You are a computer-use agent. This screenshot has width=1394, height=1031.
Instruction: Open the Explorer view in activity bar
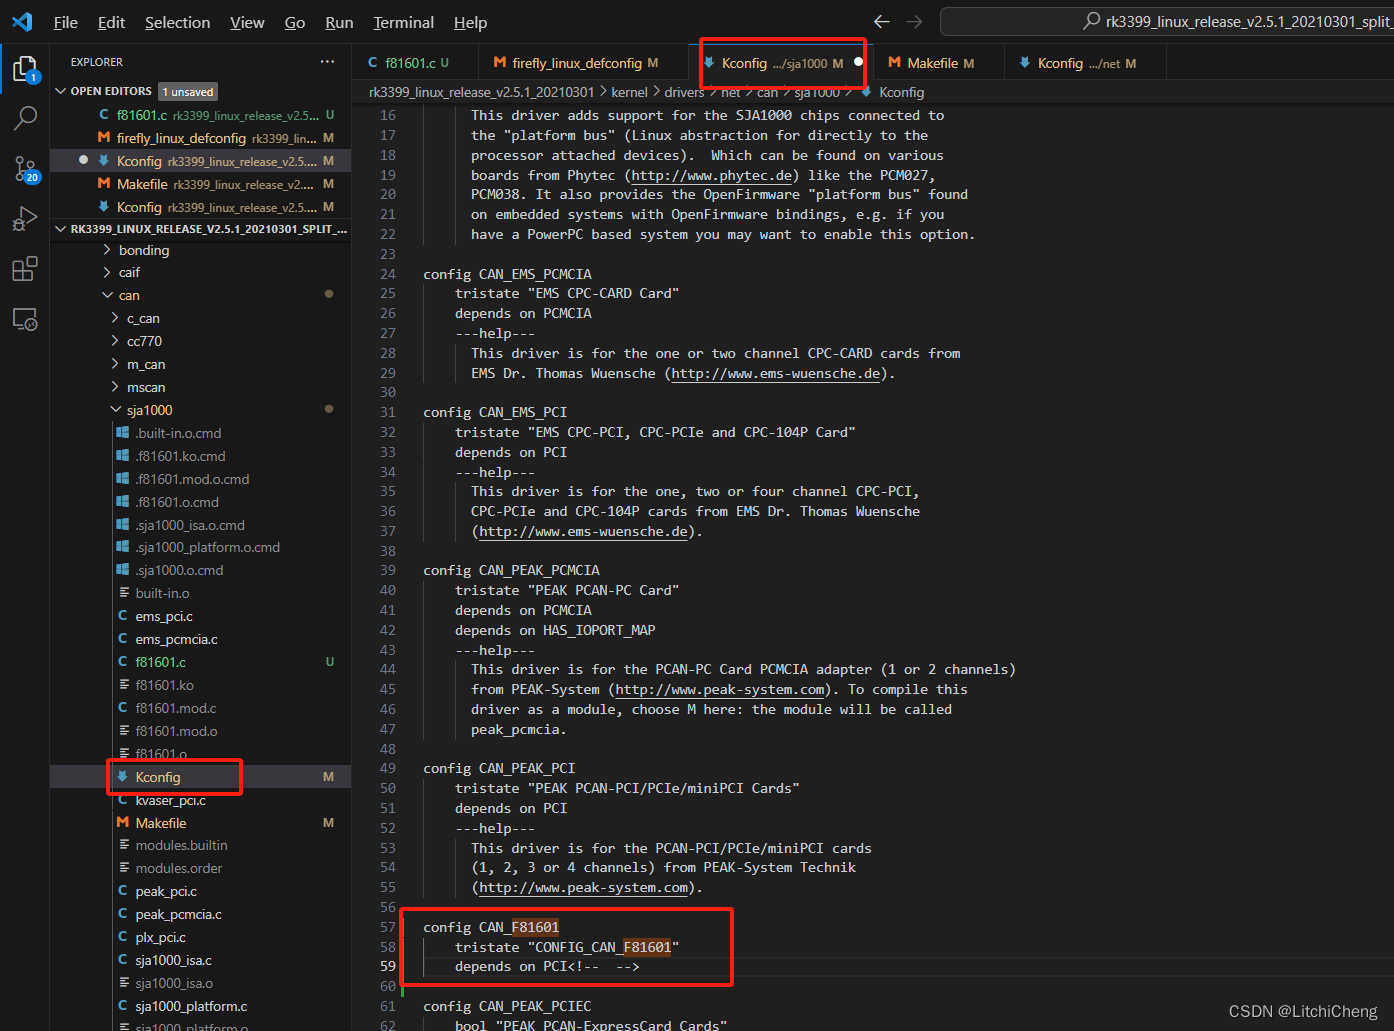click(x=24, y=68)
